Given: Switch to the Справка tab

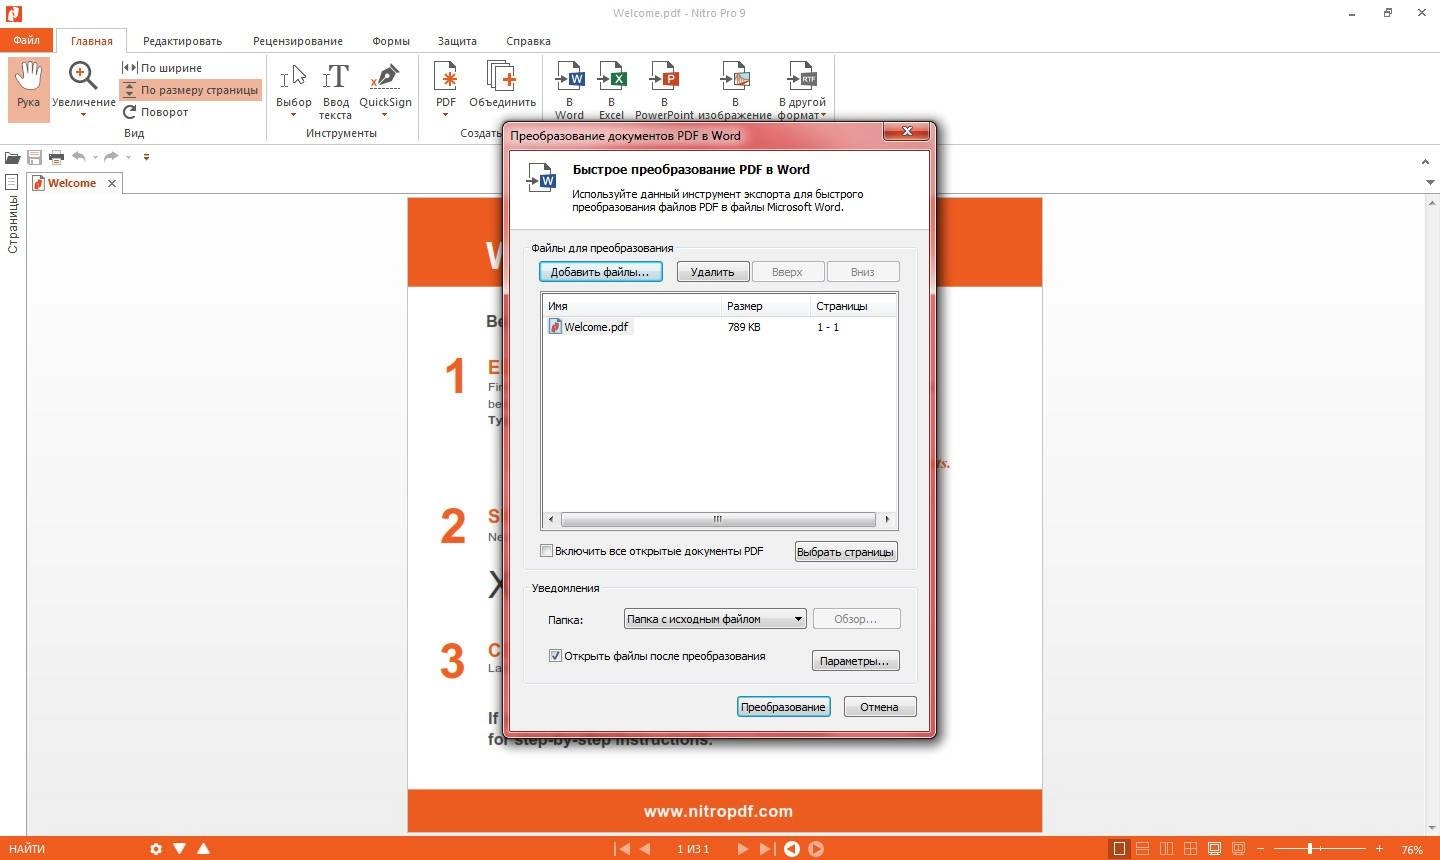Looking at the screenshot, I should click(x=528, y=41).
